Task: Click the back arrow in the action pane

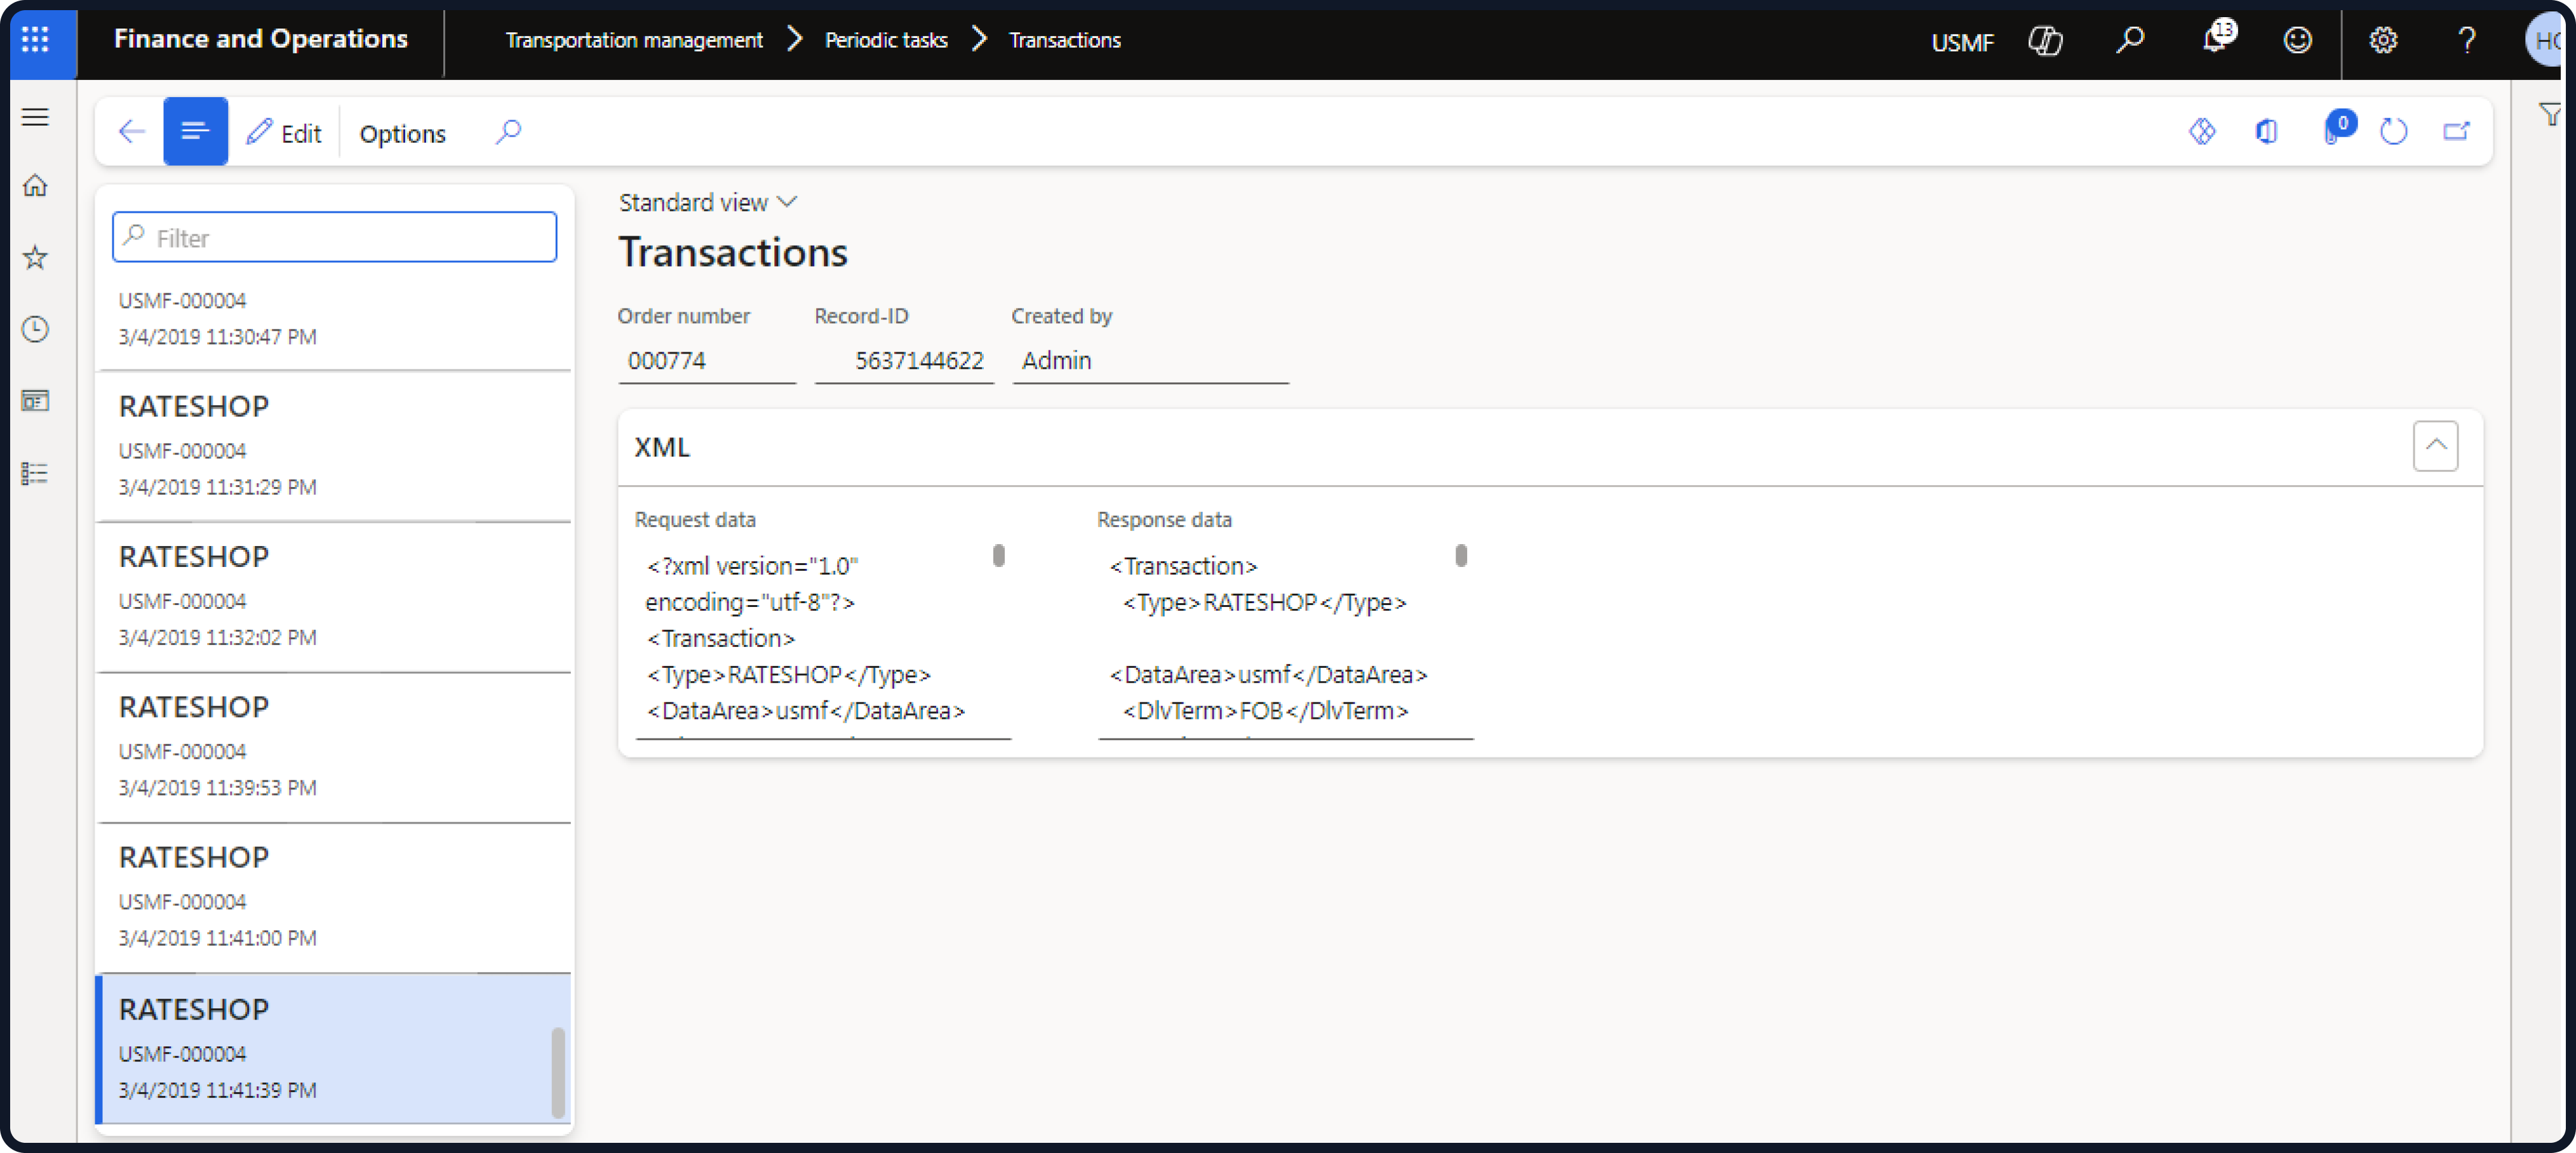Action: [x=131, y=131]
